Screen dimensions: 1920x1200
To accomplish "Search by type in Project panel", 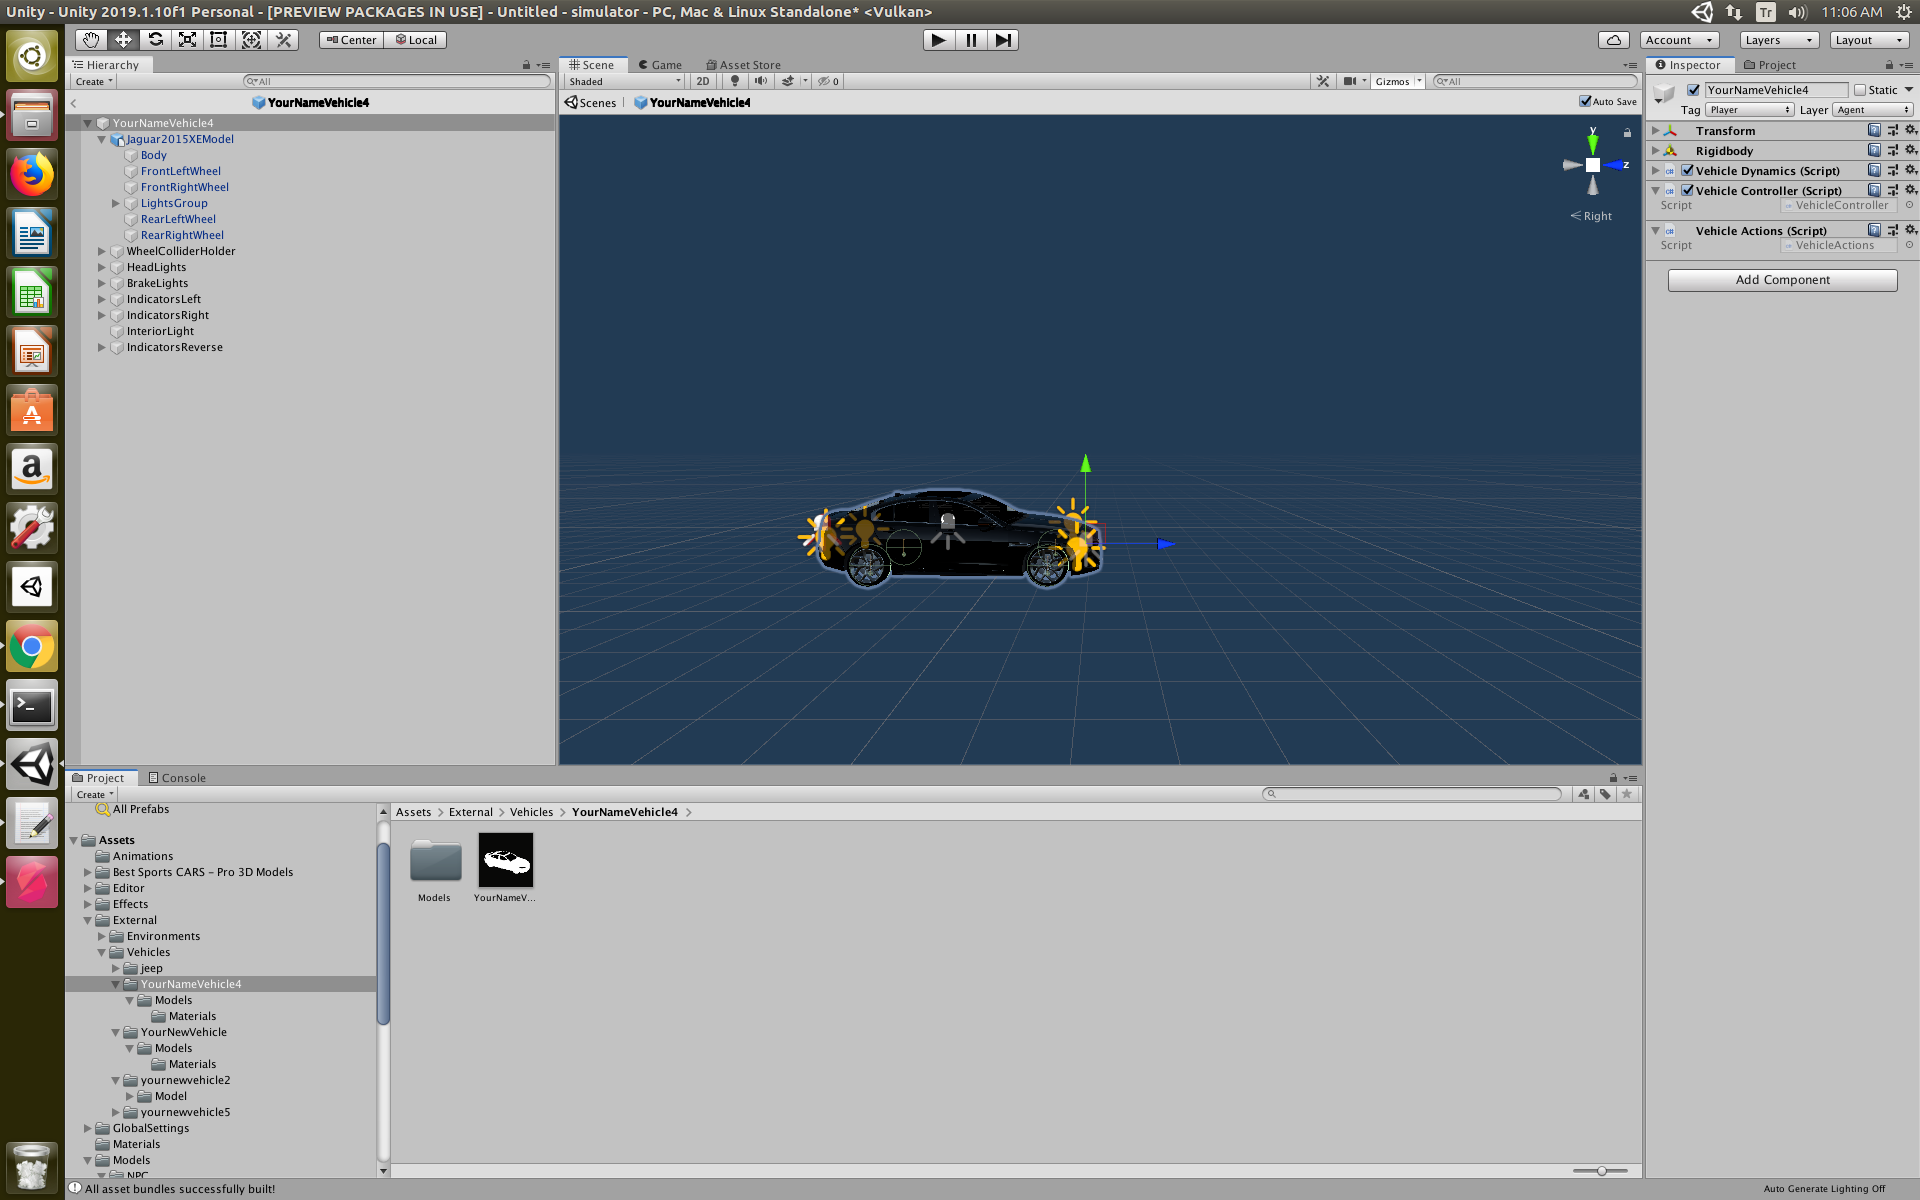I will coord(1584,794).
